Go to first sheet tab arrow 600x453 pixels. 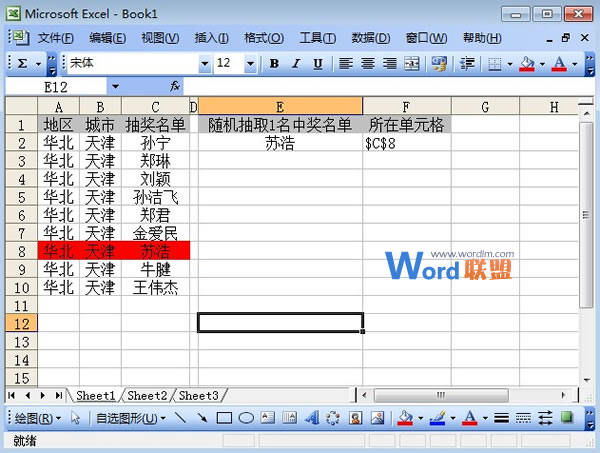coord(11,395)
